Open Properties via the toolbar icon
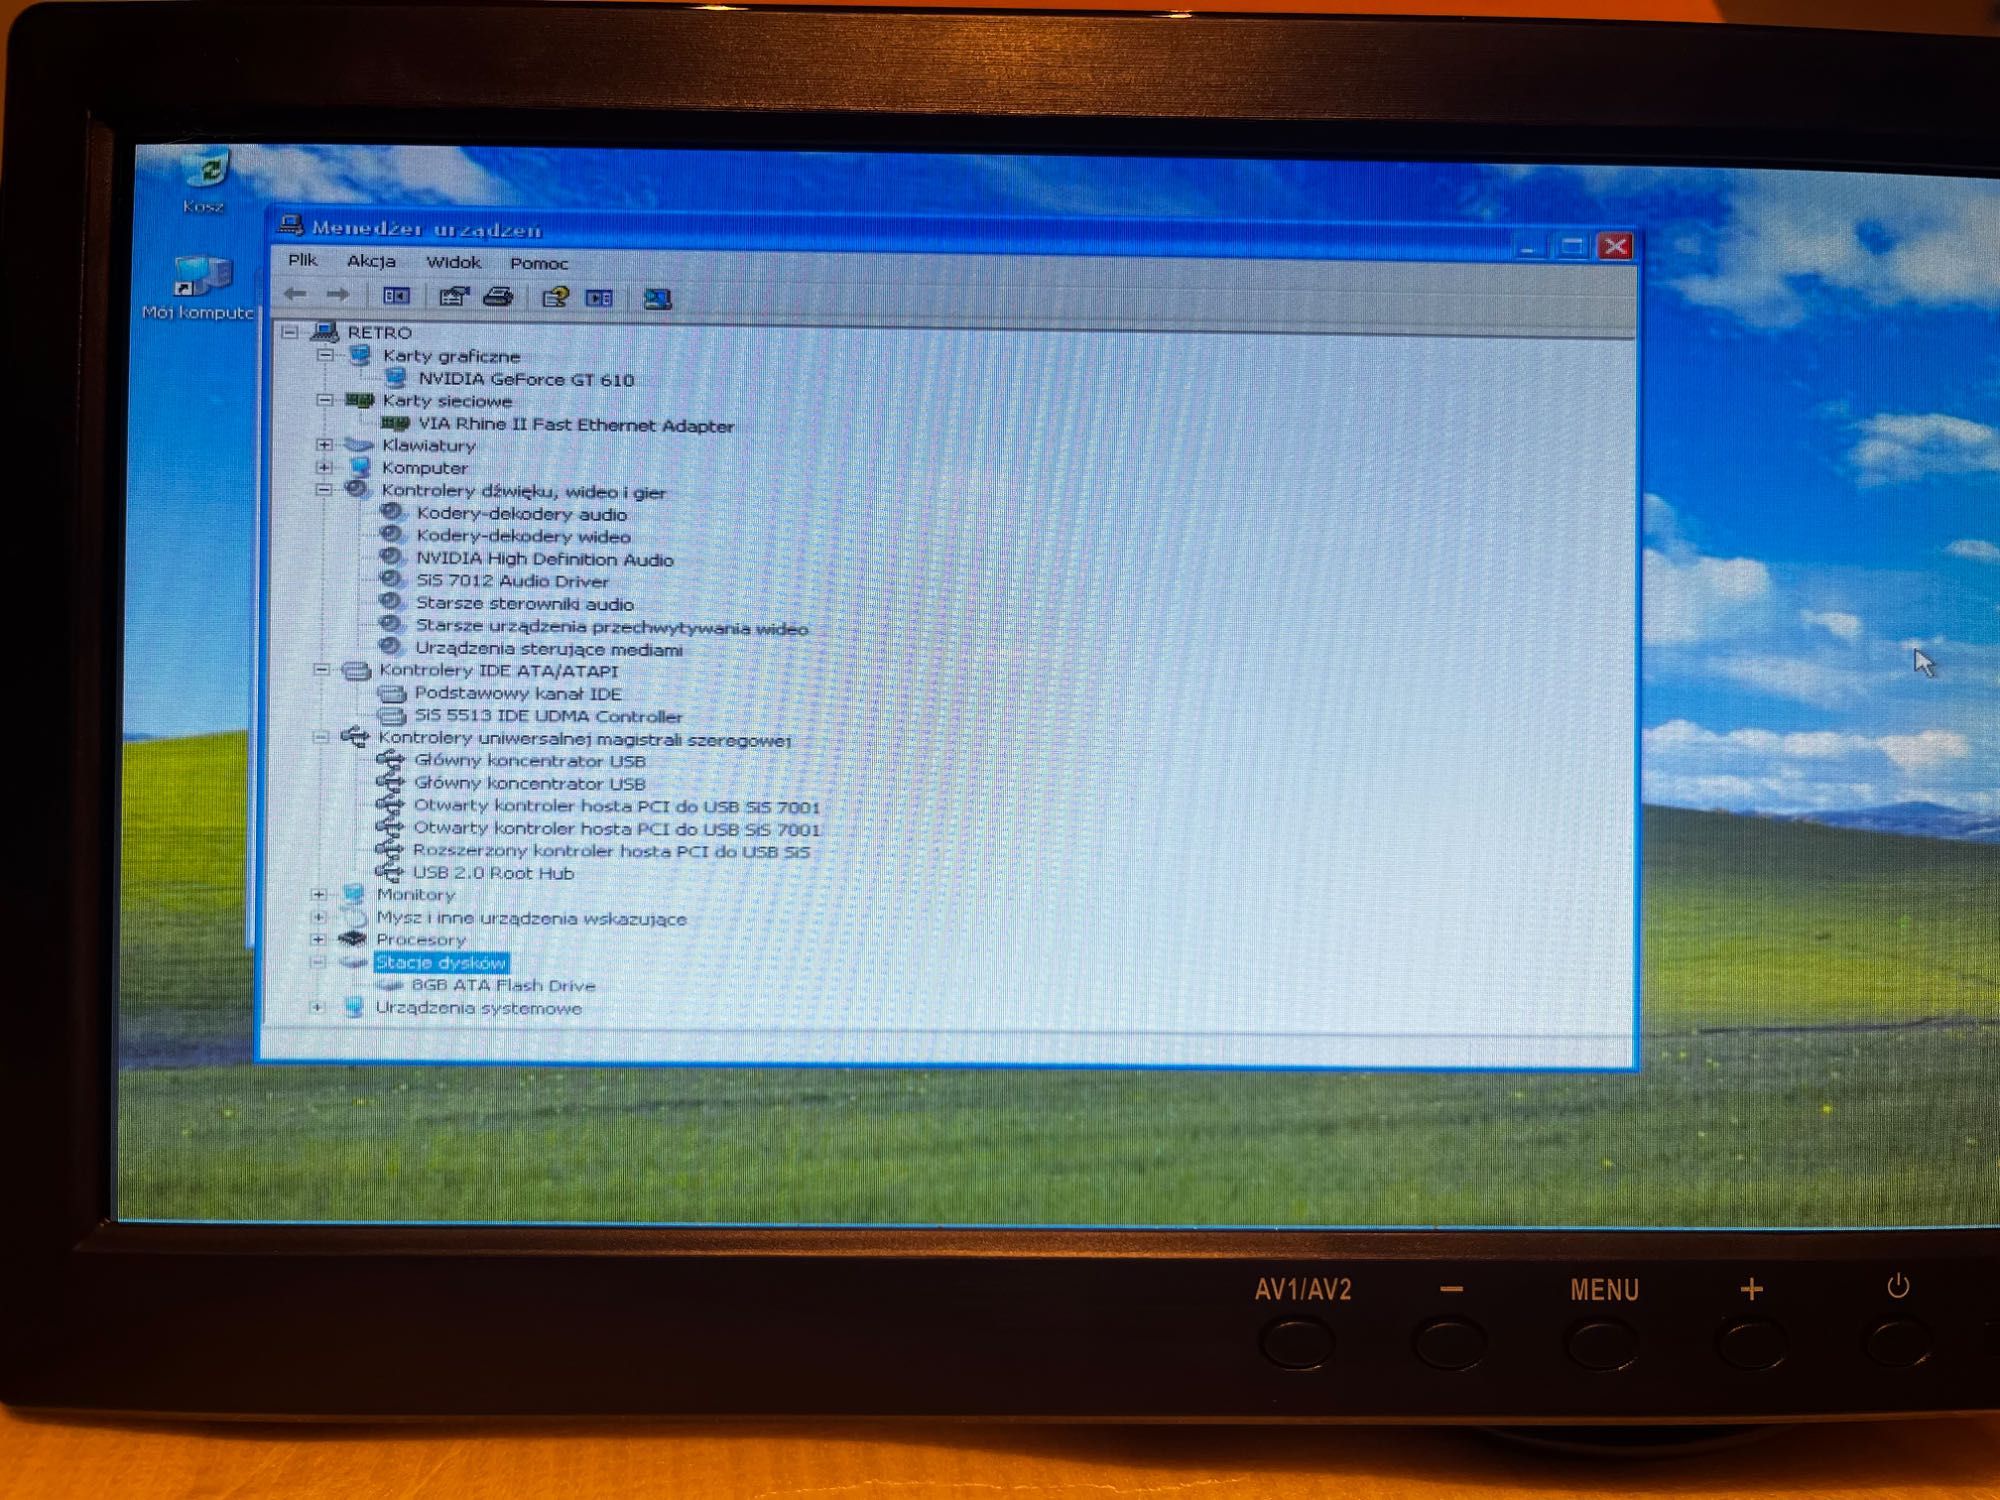The height and width of the screenshot is (1500, 2000). tap(453, 296)
